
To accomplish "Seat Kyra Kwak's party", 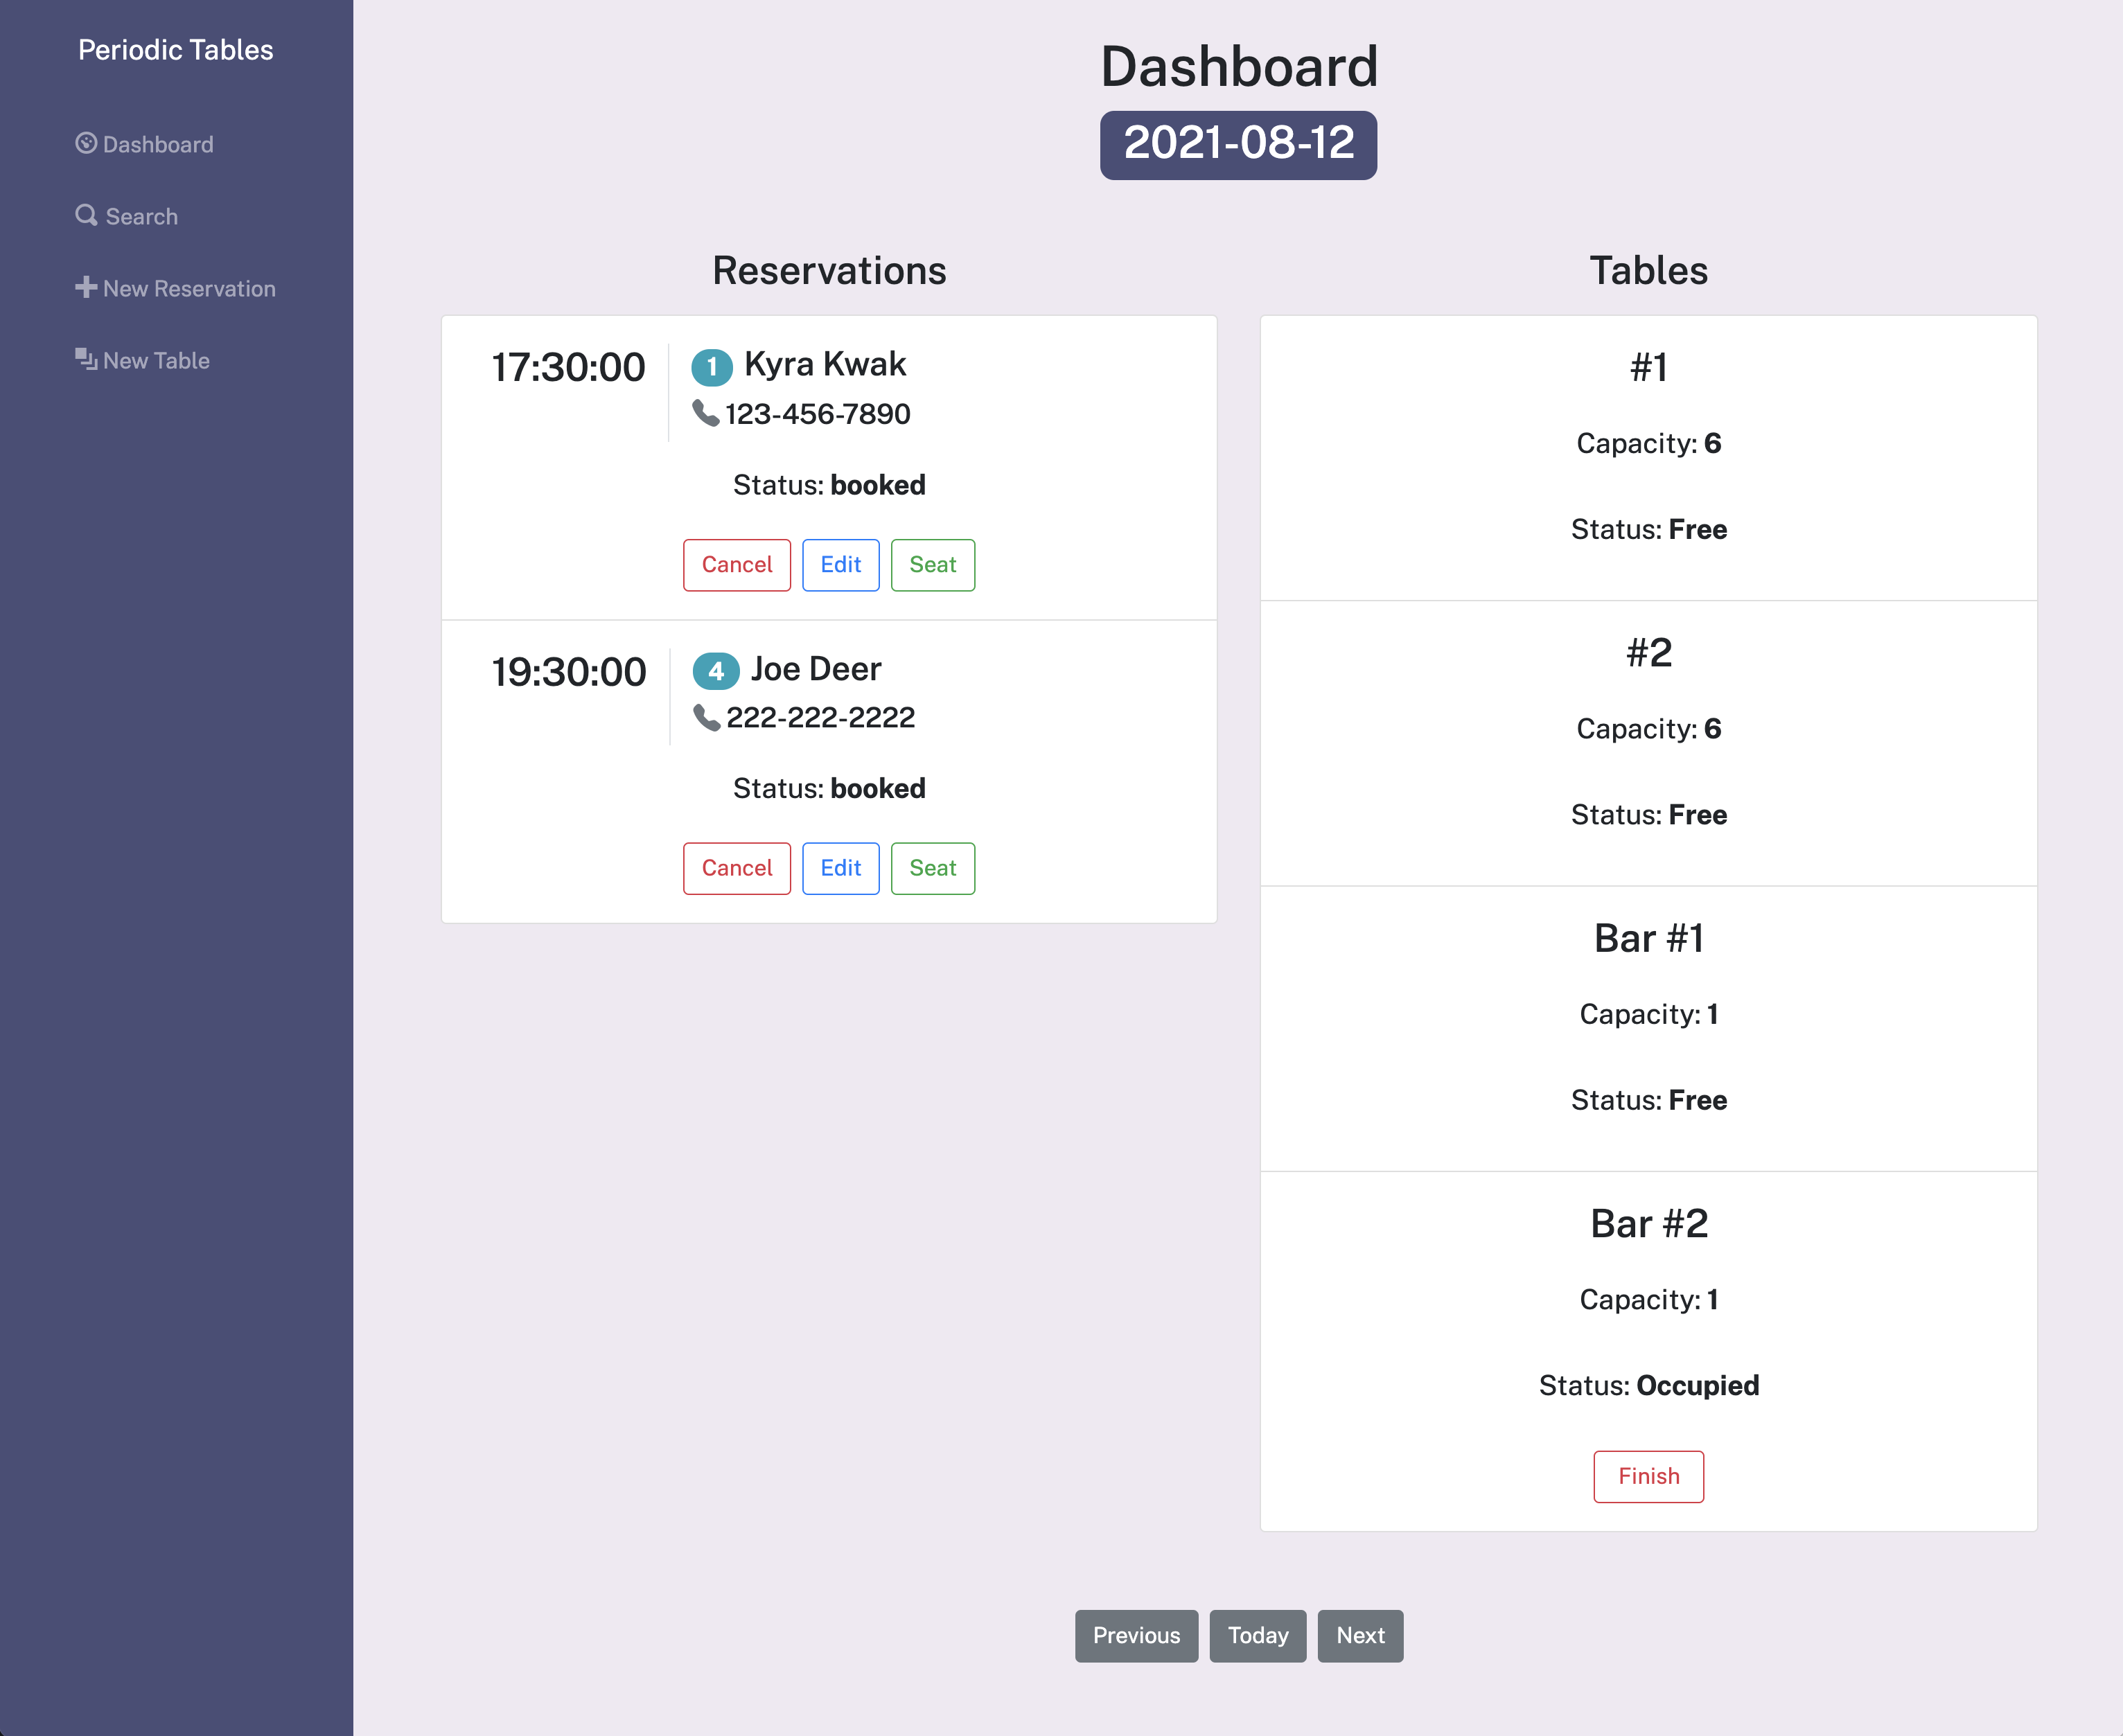I will pos(932,565).
